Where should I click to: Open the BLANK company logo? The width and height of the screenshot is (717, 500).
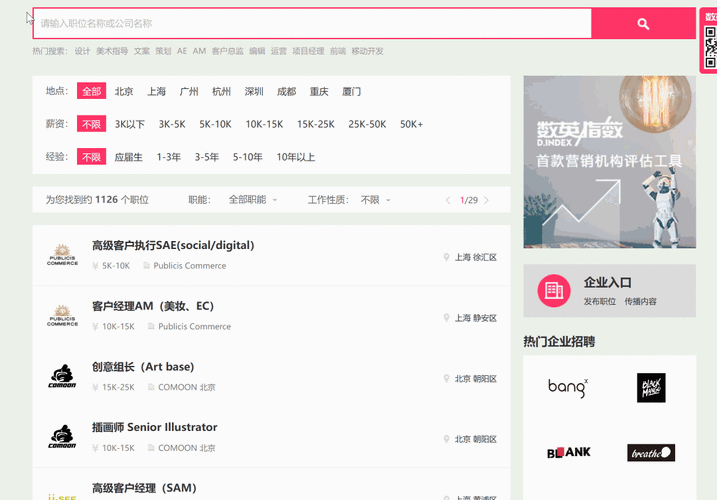click(568, 452)
